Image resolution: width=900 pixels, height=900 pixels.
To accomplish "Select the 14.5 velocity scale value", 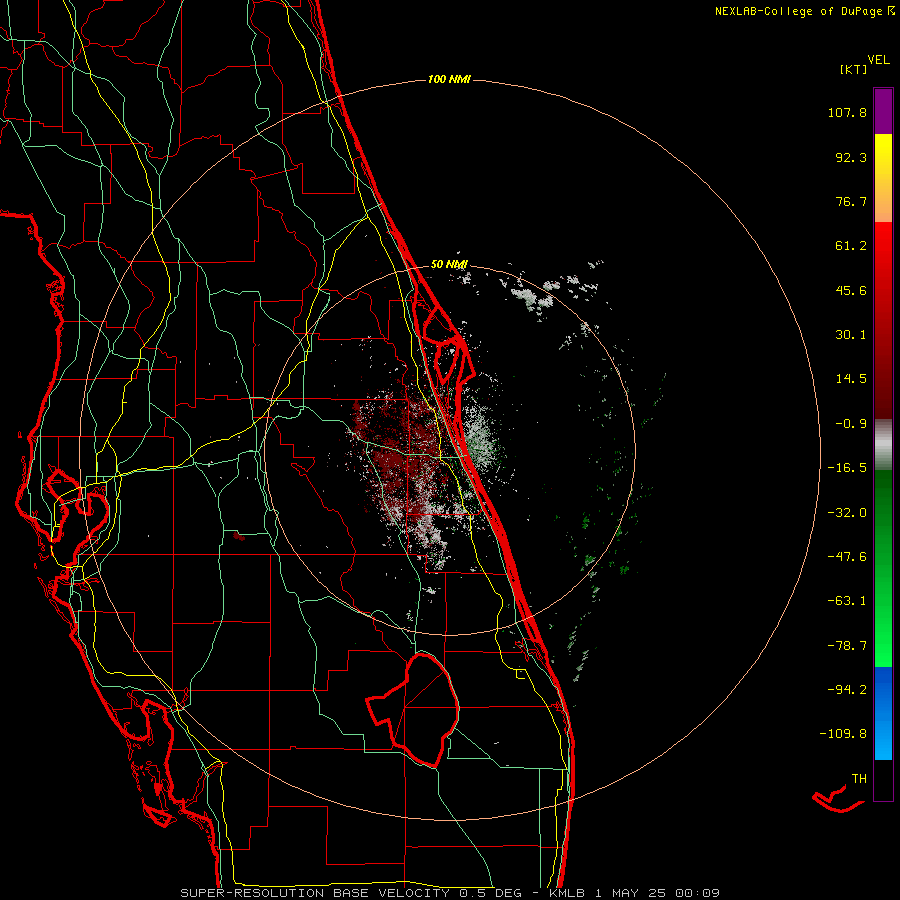I will [851, 379].
